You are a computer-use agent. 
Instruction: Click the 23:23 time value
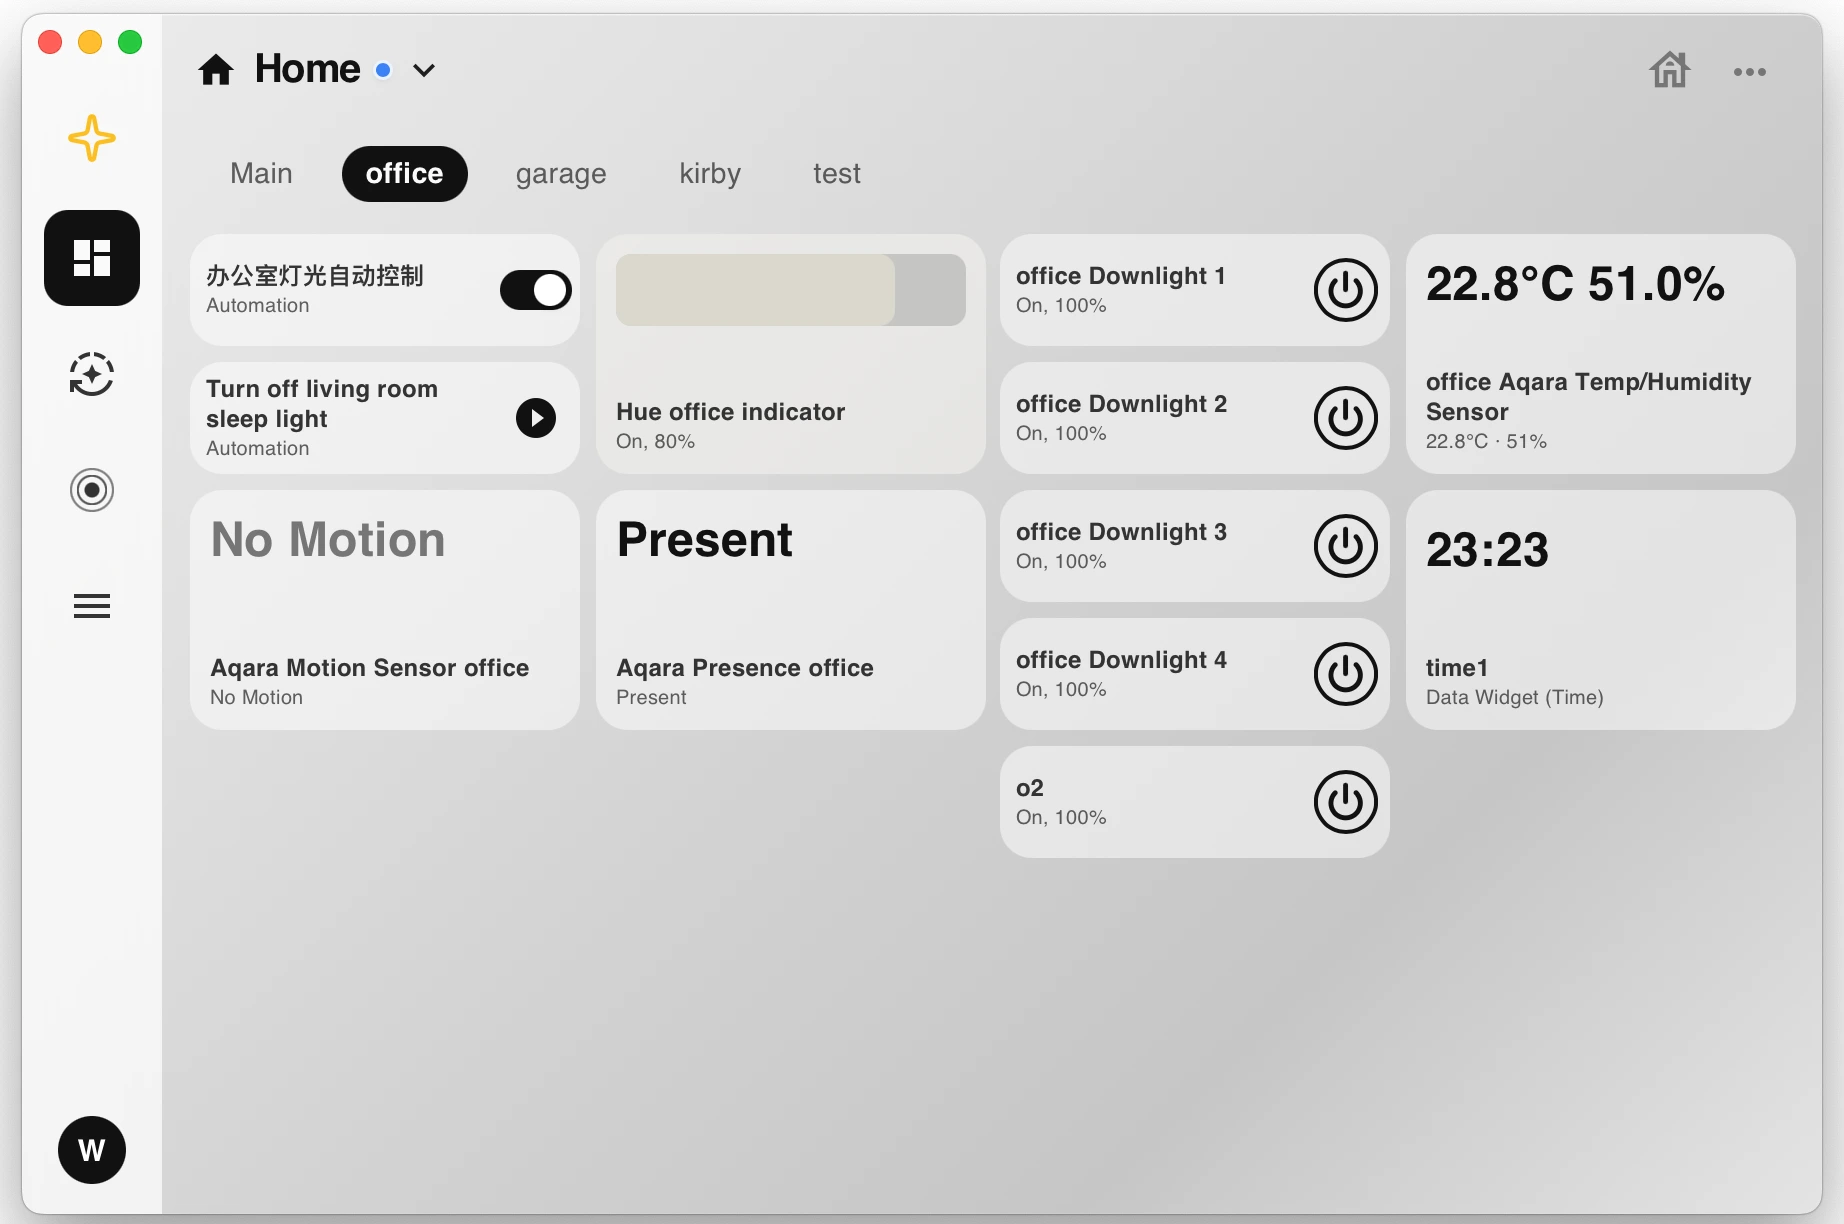[x=1487, y=550]
